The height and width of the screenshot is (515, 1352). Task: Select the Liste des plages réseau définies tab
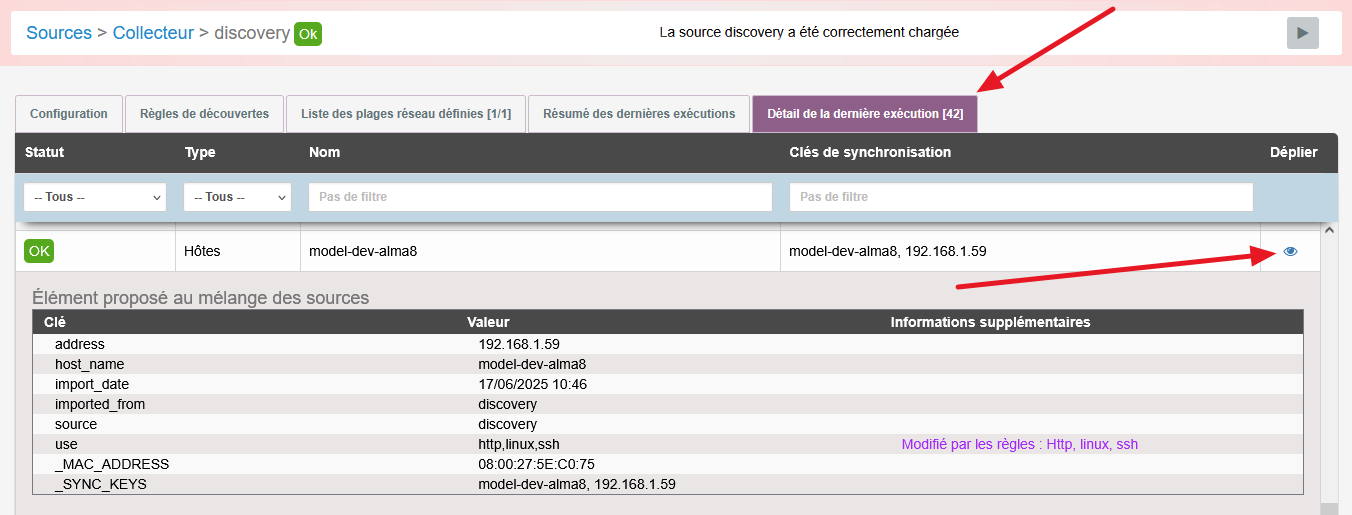pos(406,114)
